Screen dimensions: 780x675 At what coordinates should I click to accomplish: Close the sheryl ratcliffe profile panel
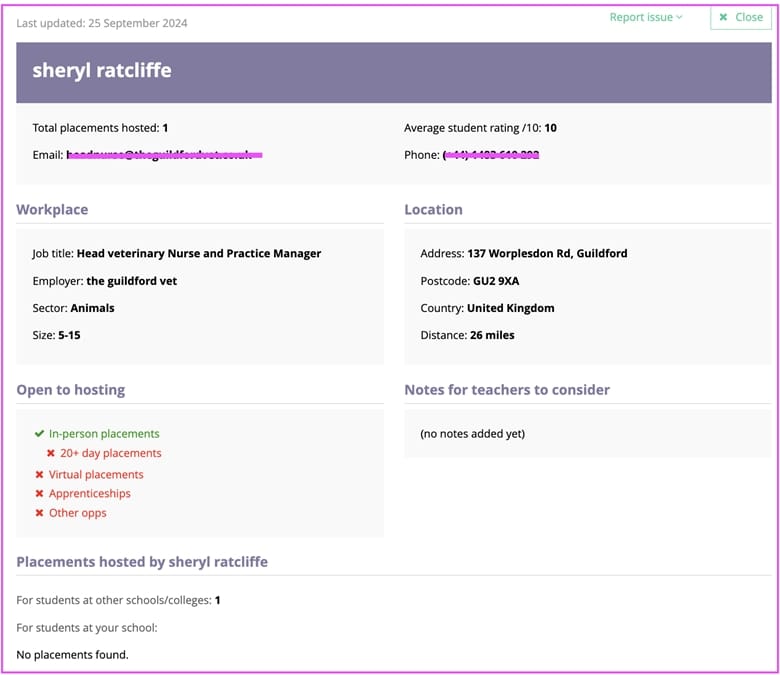point(741,18)
